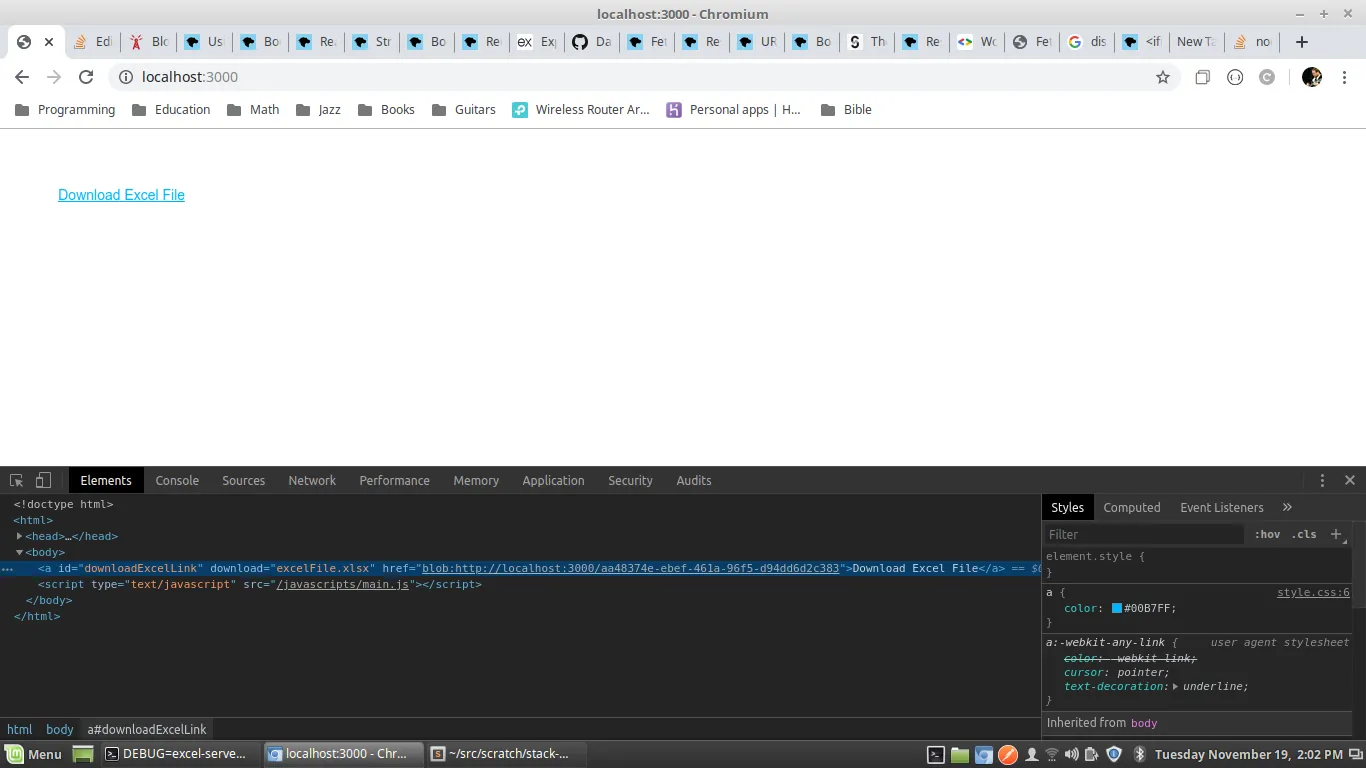1366x768 pixels.
Task: Reload the localhost:3000 page
Action: 86,77
